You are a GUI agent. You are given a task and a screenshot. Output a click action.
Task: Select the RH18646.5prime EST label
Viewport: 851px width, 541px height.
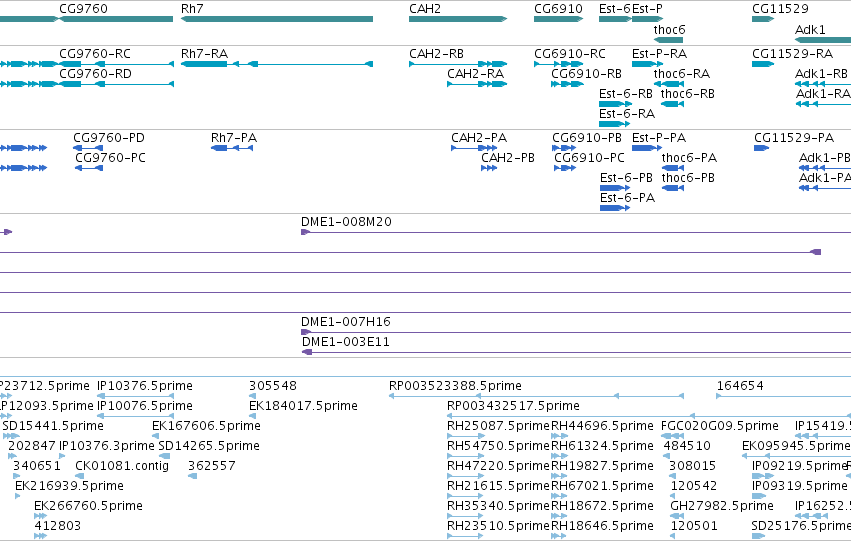pos(602,526)
